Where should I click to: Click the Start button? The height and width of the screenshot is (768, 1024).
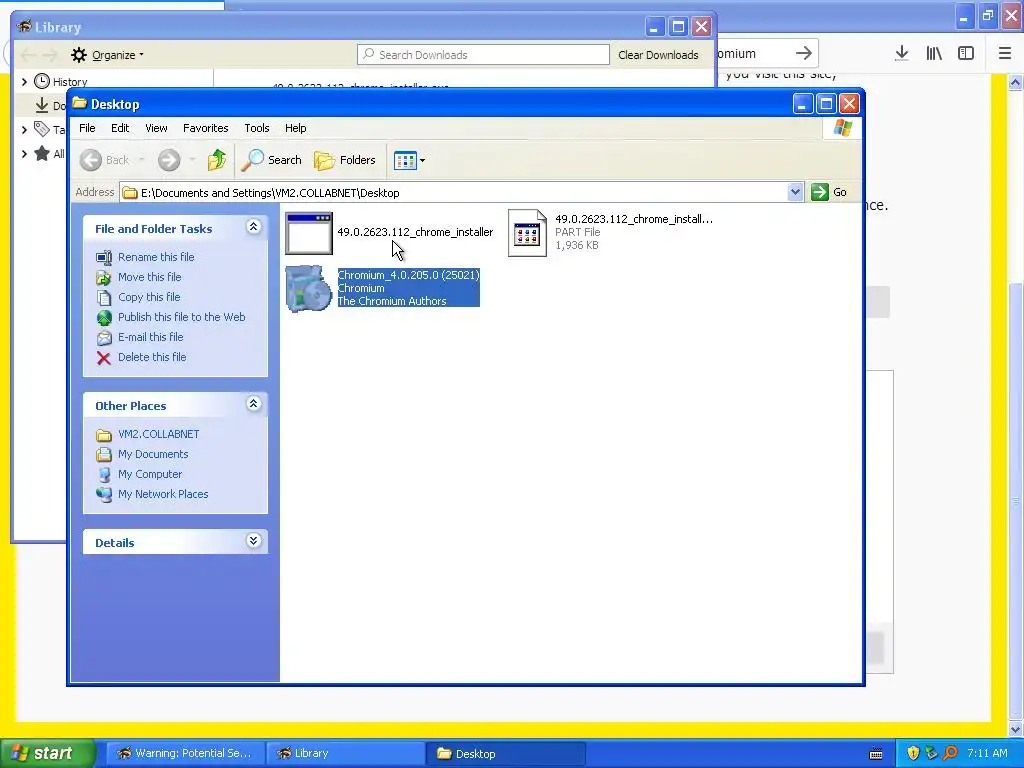48,753
